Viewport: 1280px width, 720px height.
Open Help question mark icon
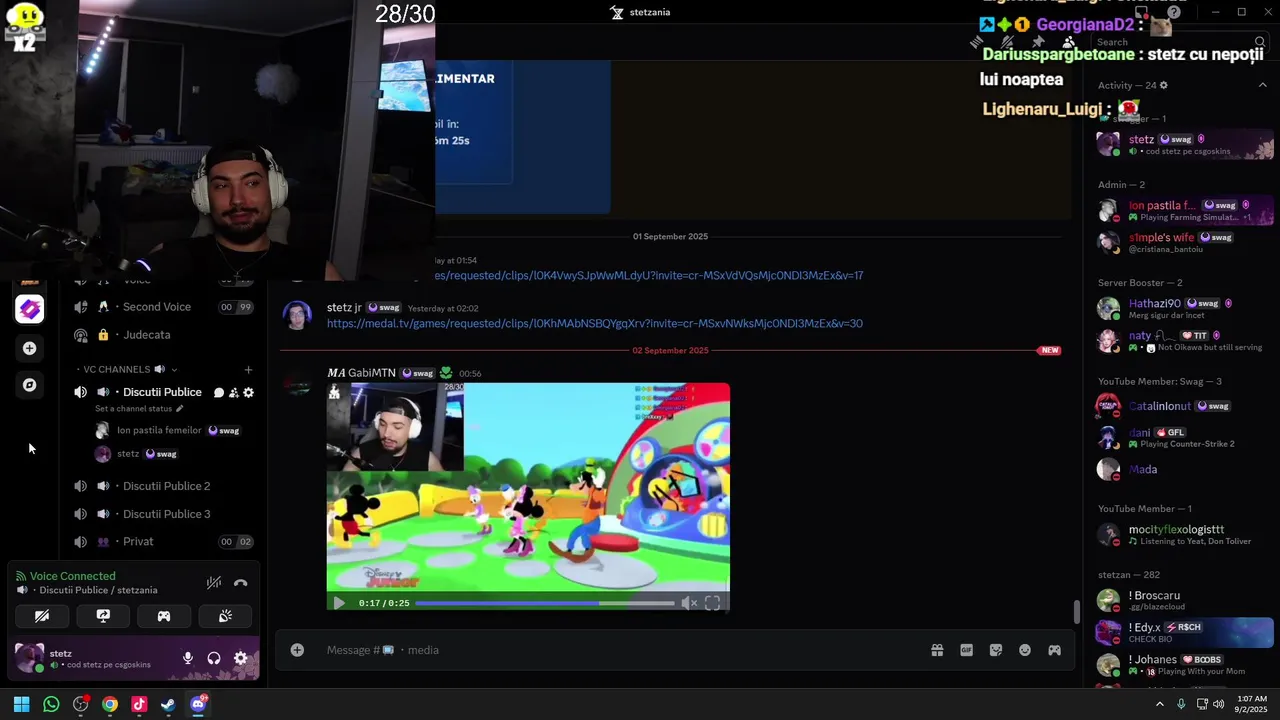(1174, 12)
